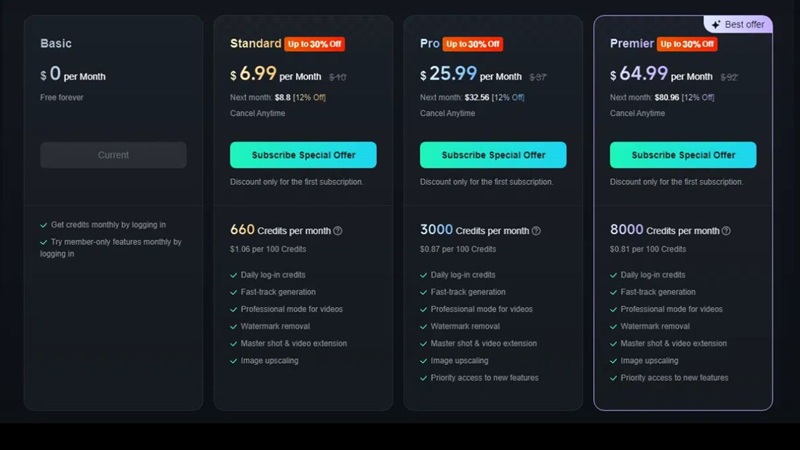The width and height of the screenshot is (800, 450).
Task: Click the Standard plan Up to 30% Off badge
Action: click(x=315, y=44)
